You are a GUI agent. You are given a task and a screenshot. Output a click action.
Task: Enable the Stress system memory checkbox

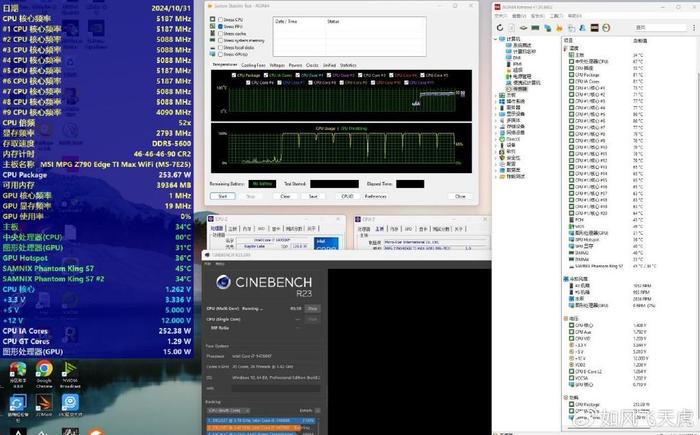coord(221,40)
